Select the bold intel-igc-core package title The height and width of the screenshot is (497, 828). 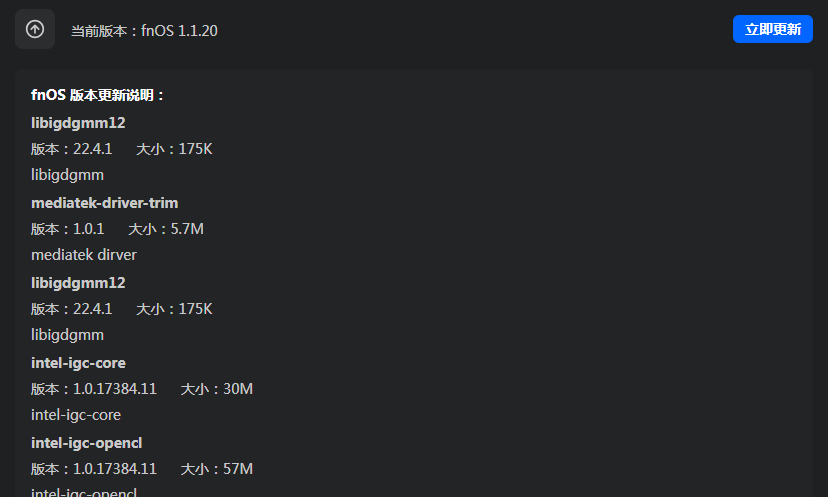[x=78, y=363]
